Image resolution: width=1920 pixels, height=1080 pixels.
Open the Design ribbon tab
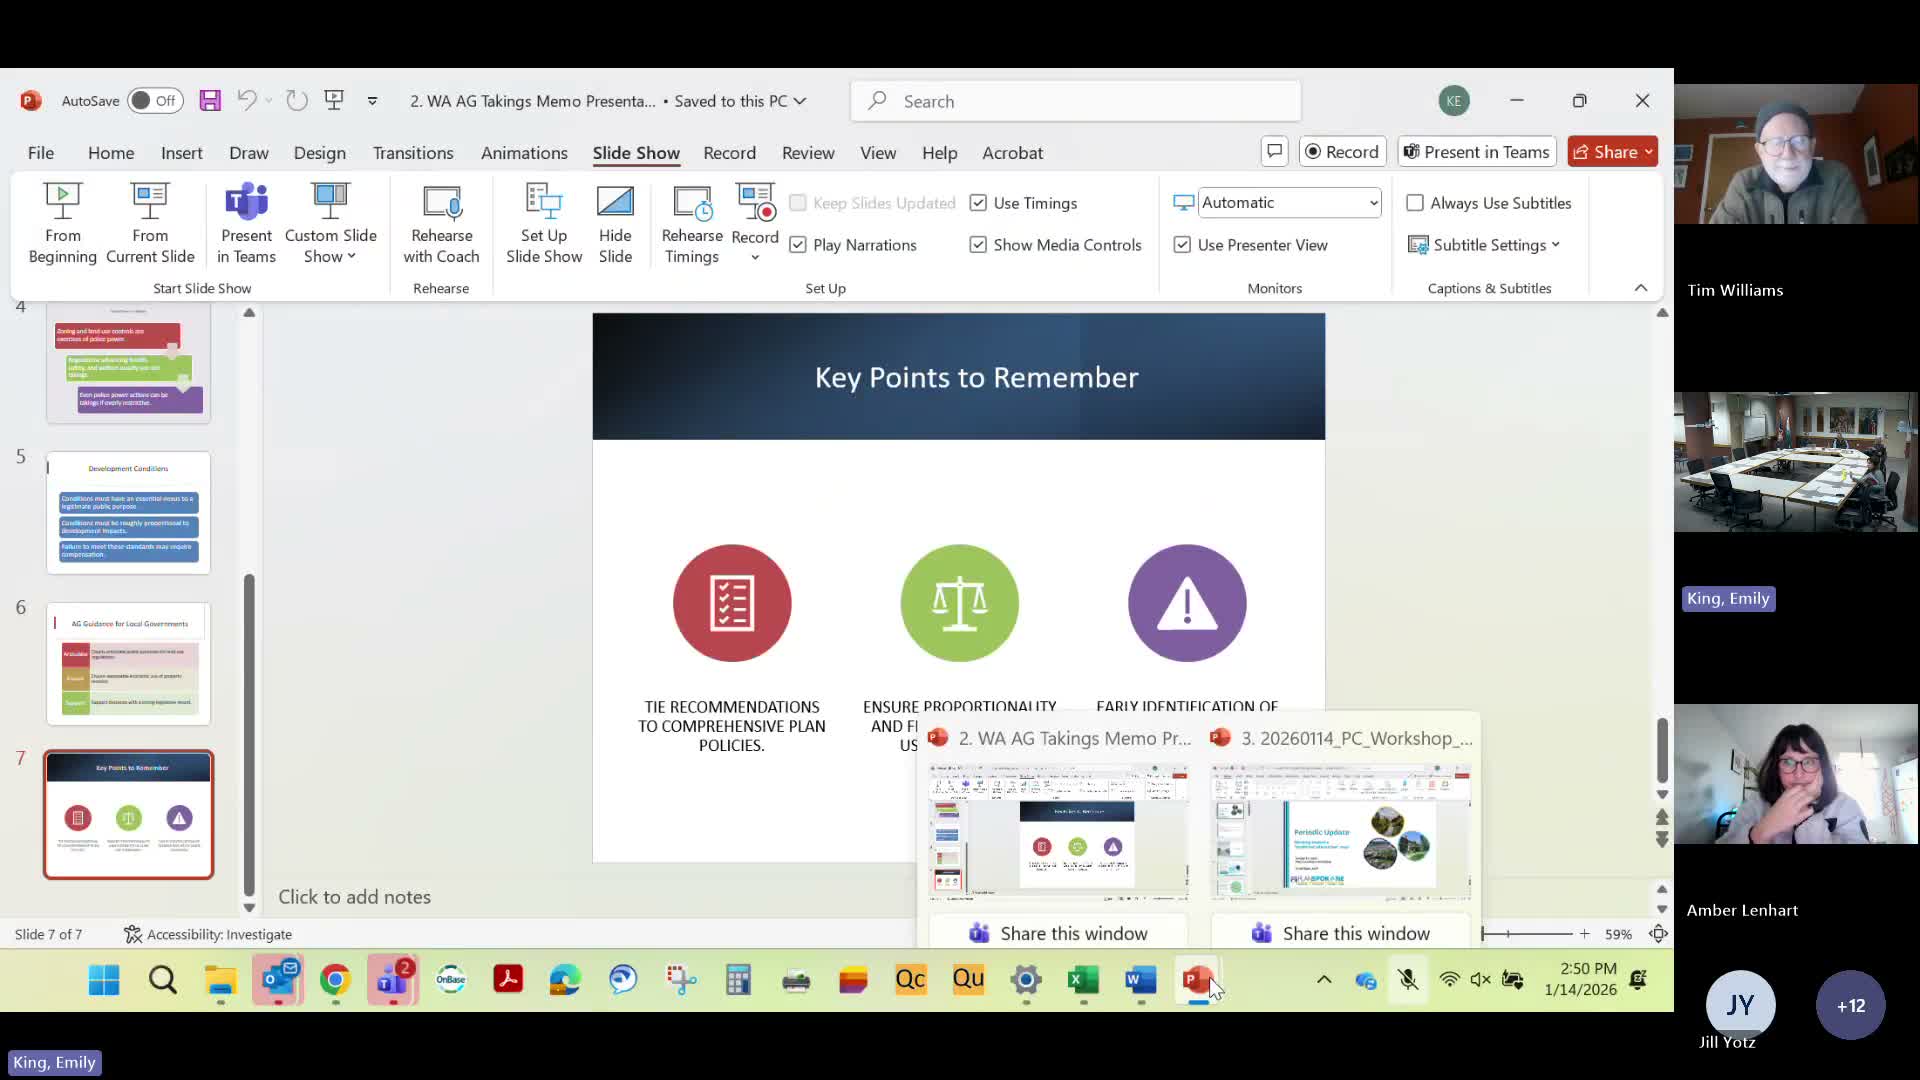point(319,153)
